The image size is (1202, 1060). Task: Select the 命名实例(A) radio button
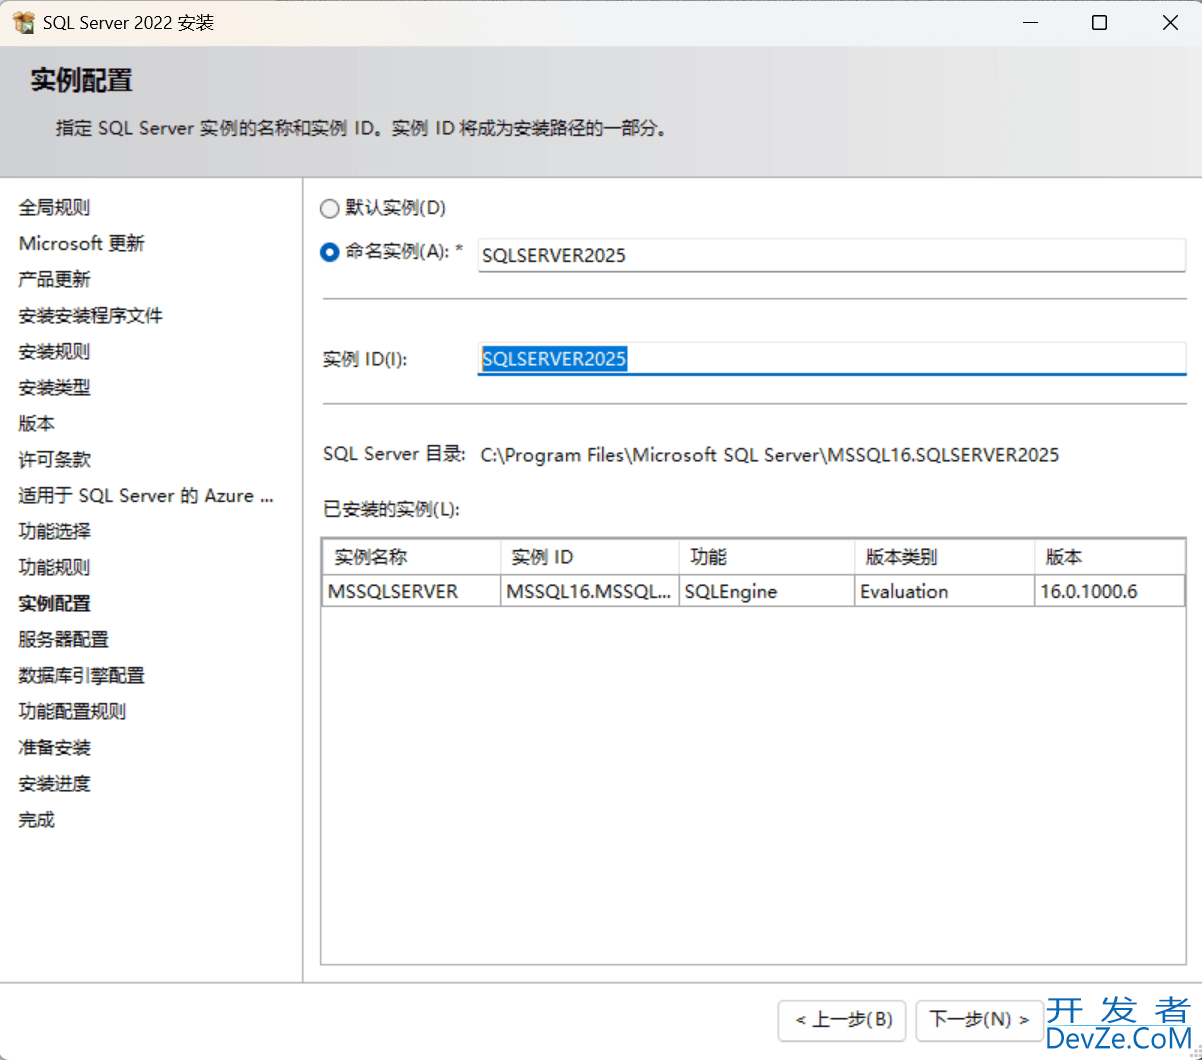point(329,253)
